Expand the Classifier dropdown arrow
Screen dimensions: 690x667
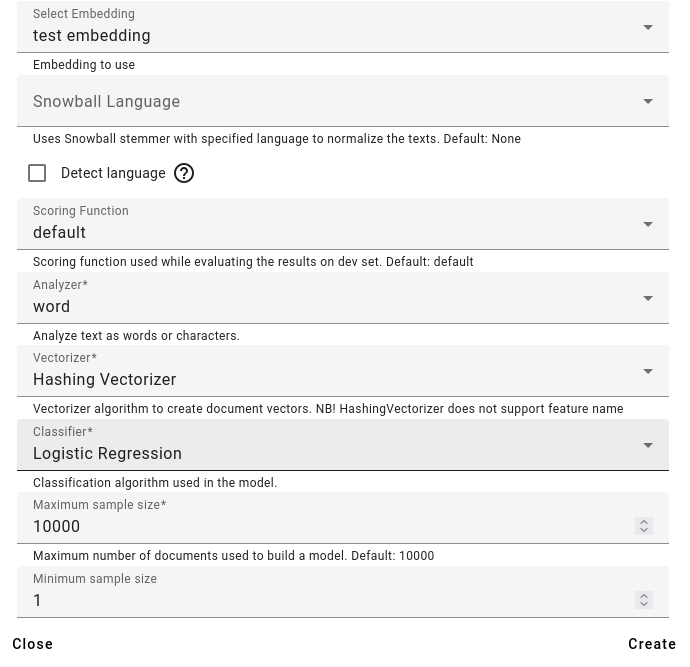point(648,446)
